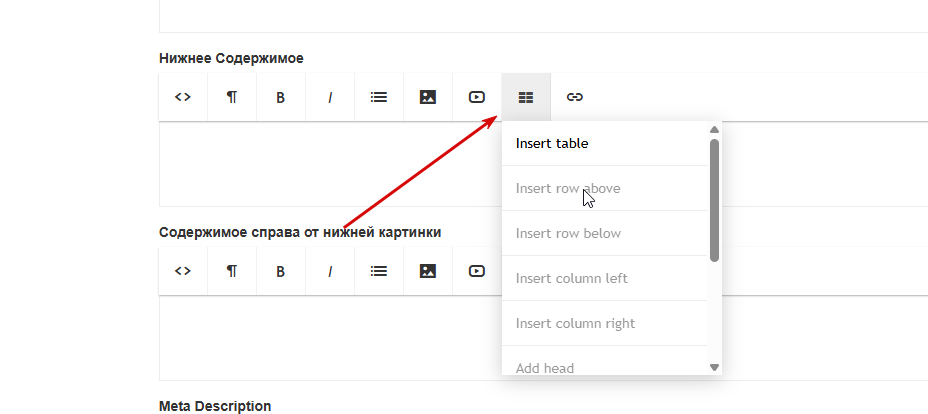Screen dimensions: 928x414
Task: Toggle the table dropdown button in toolbar
Action: coord(526,97)
